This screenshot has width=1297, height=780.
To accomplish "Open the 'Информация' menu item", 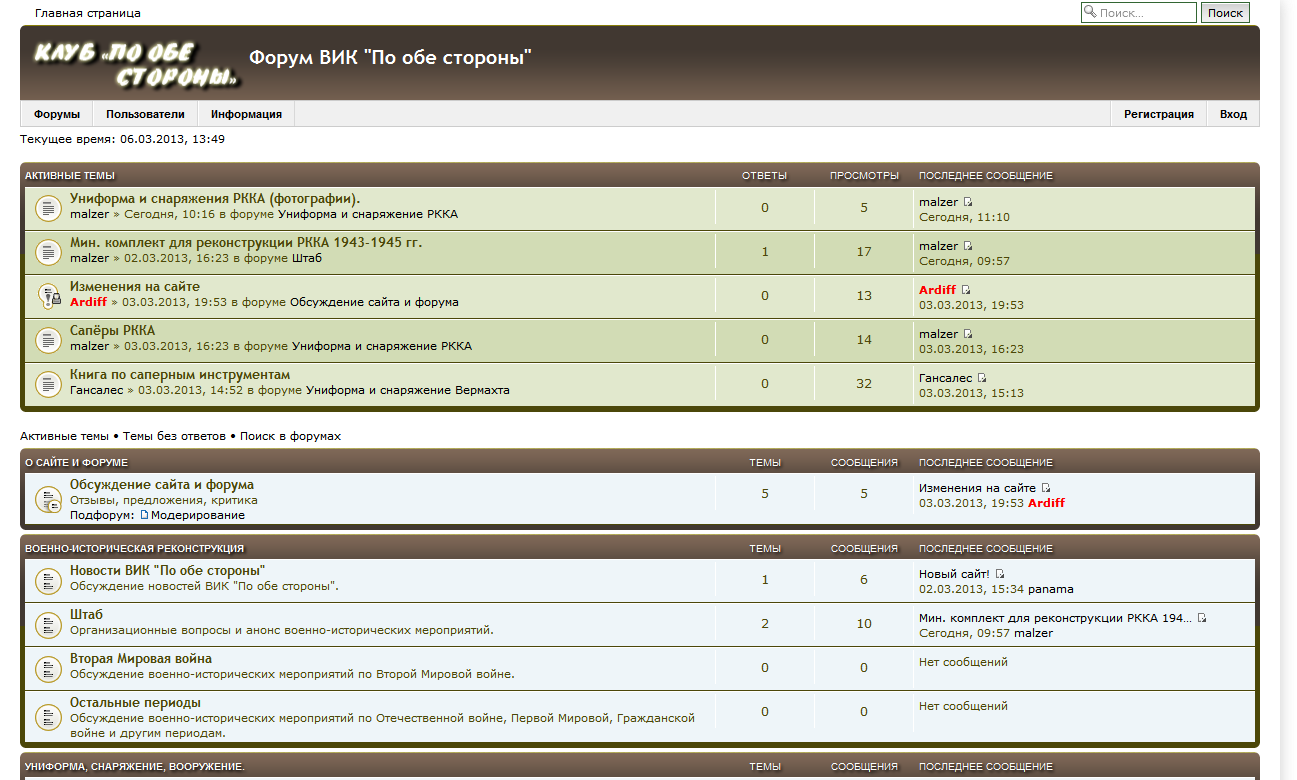I will coord(246,114).
